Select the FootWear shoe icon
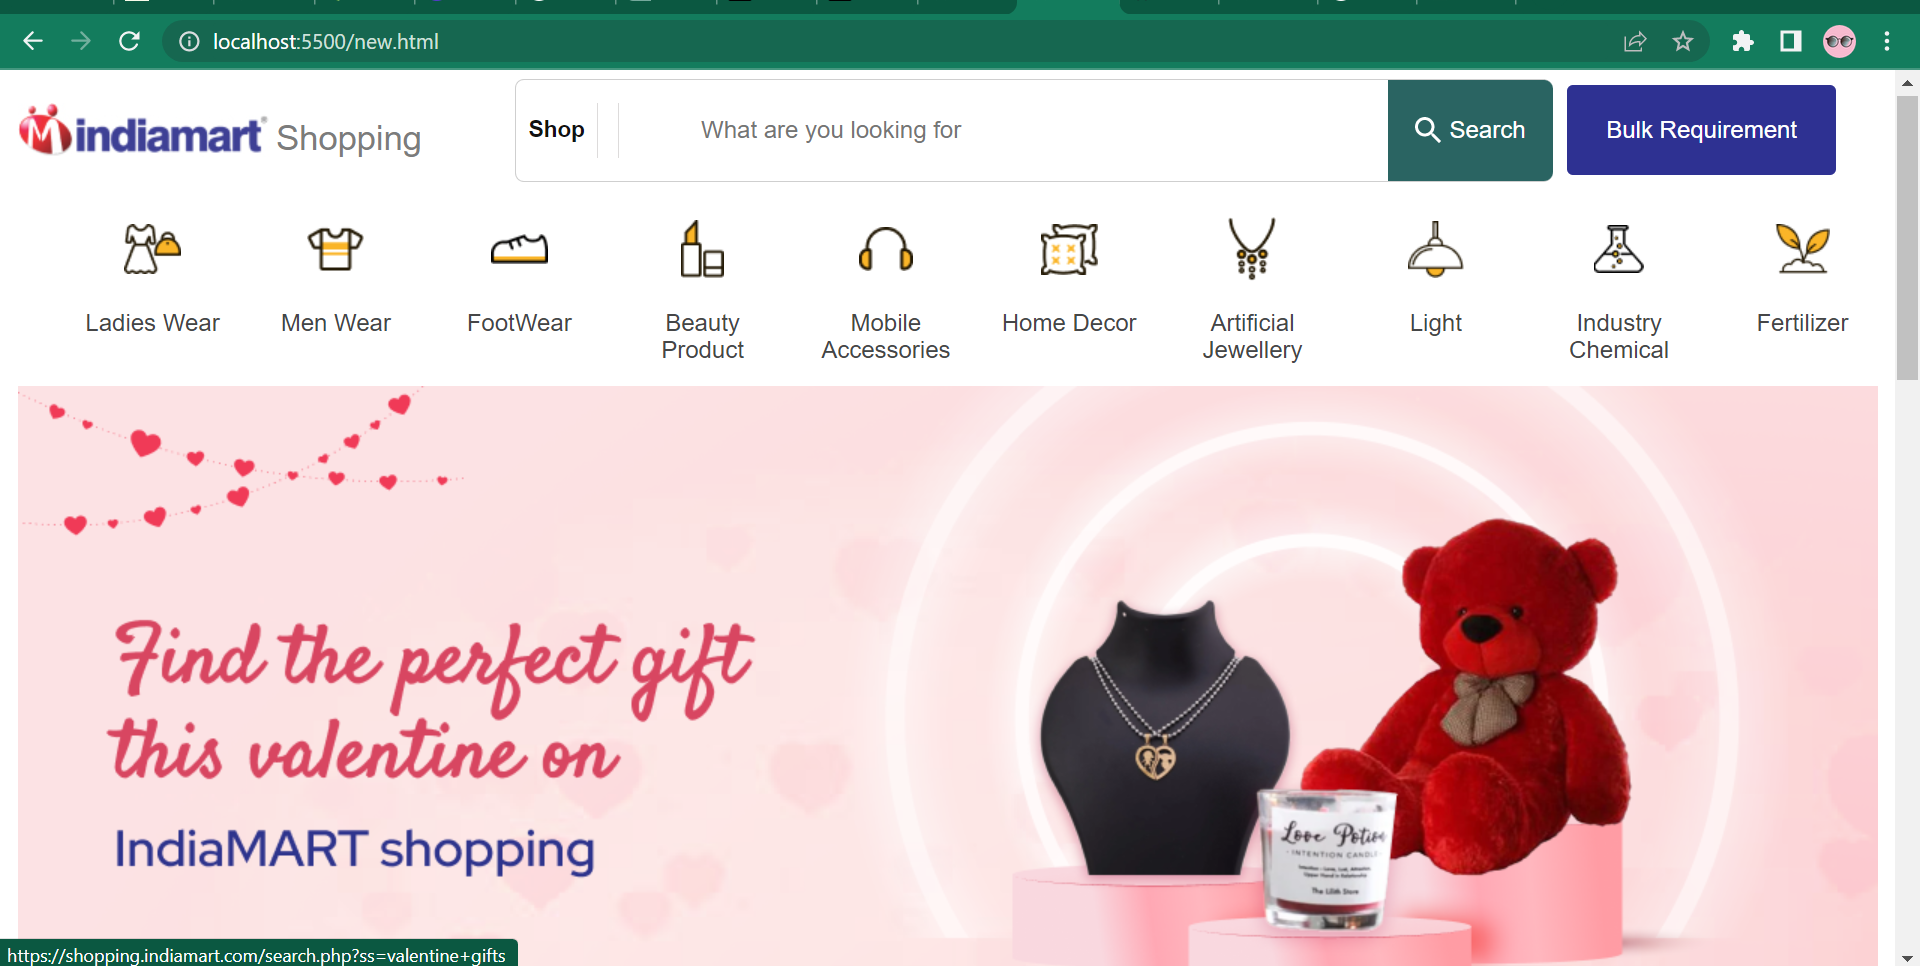 519,249
